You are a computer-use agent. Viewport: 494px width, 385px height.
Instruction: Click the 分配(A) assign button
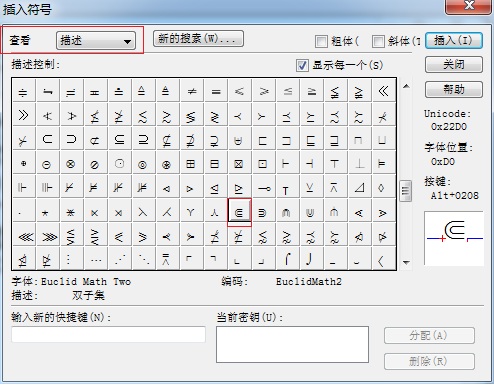point(429,336)
